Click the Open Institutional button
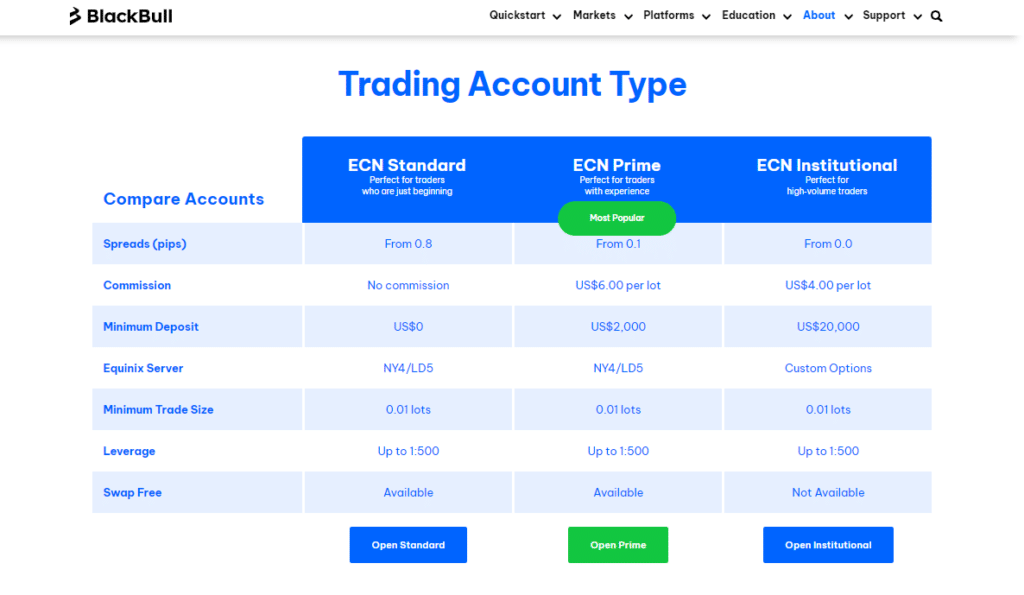Viewport: 1024px width, 595px height. 828,545
